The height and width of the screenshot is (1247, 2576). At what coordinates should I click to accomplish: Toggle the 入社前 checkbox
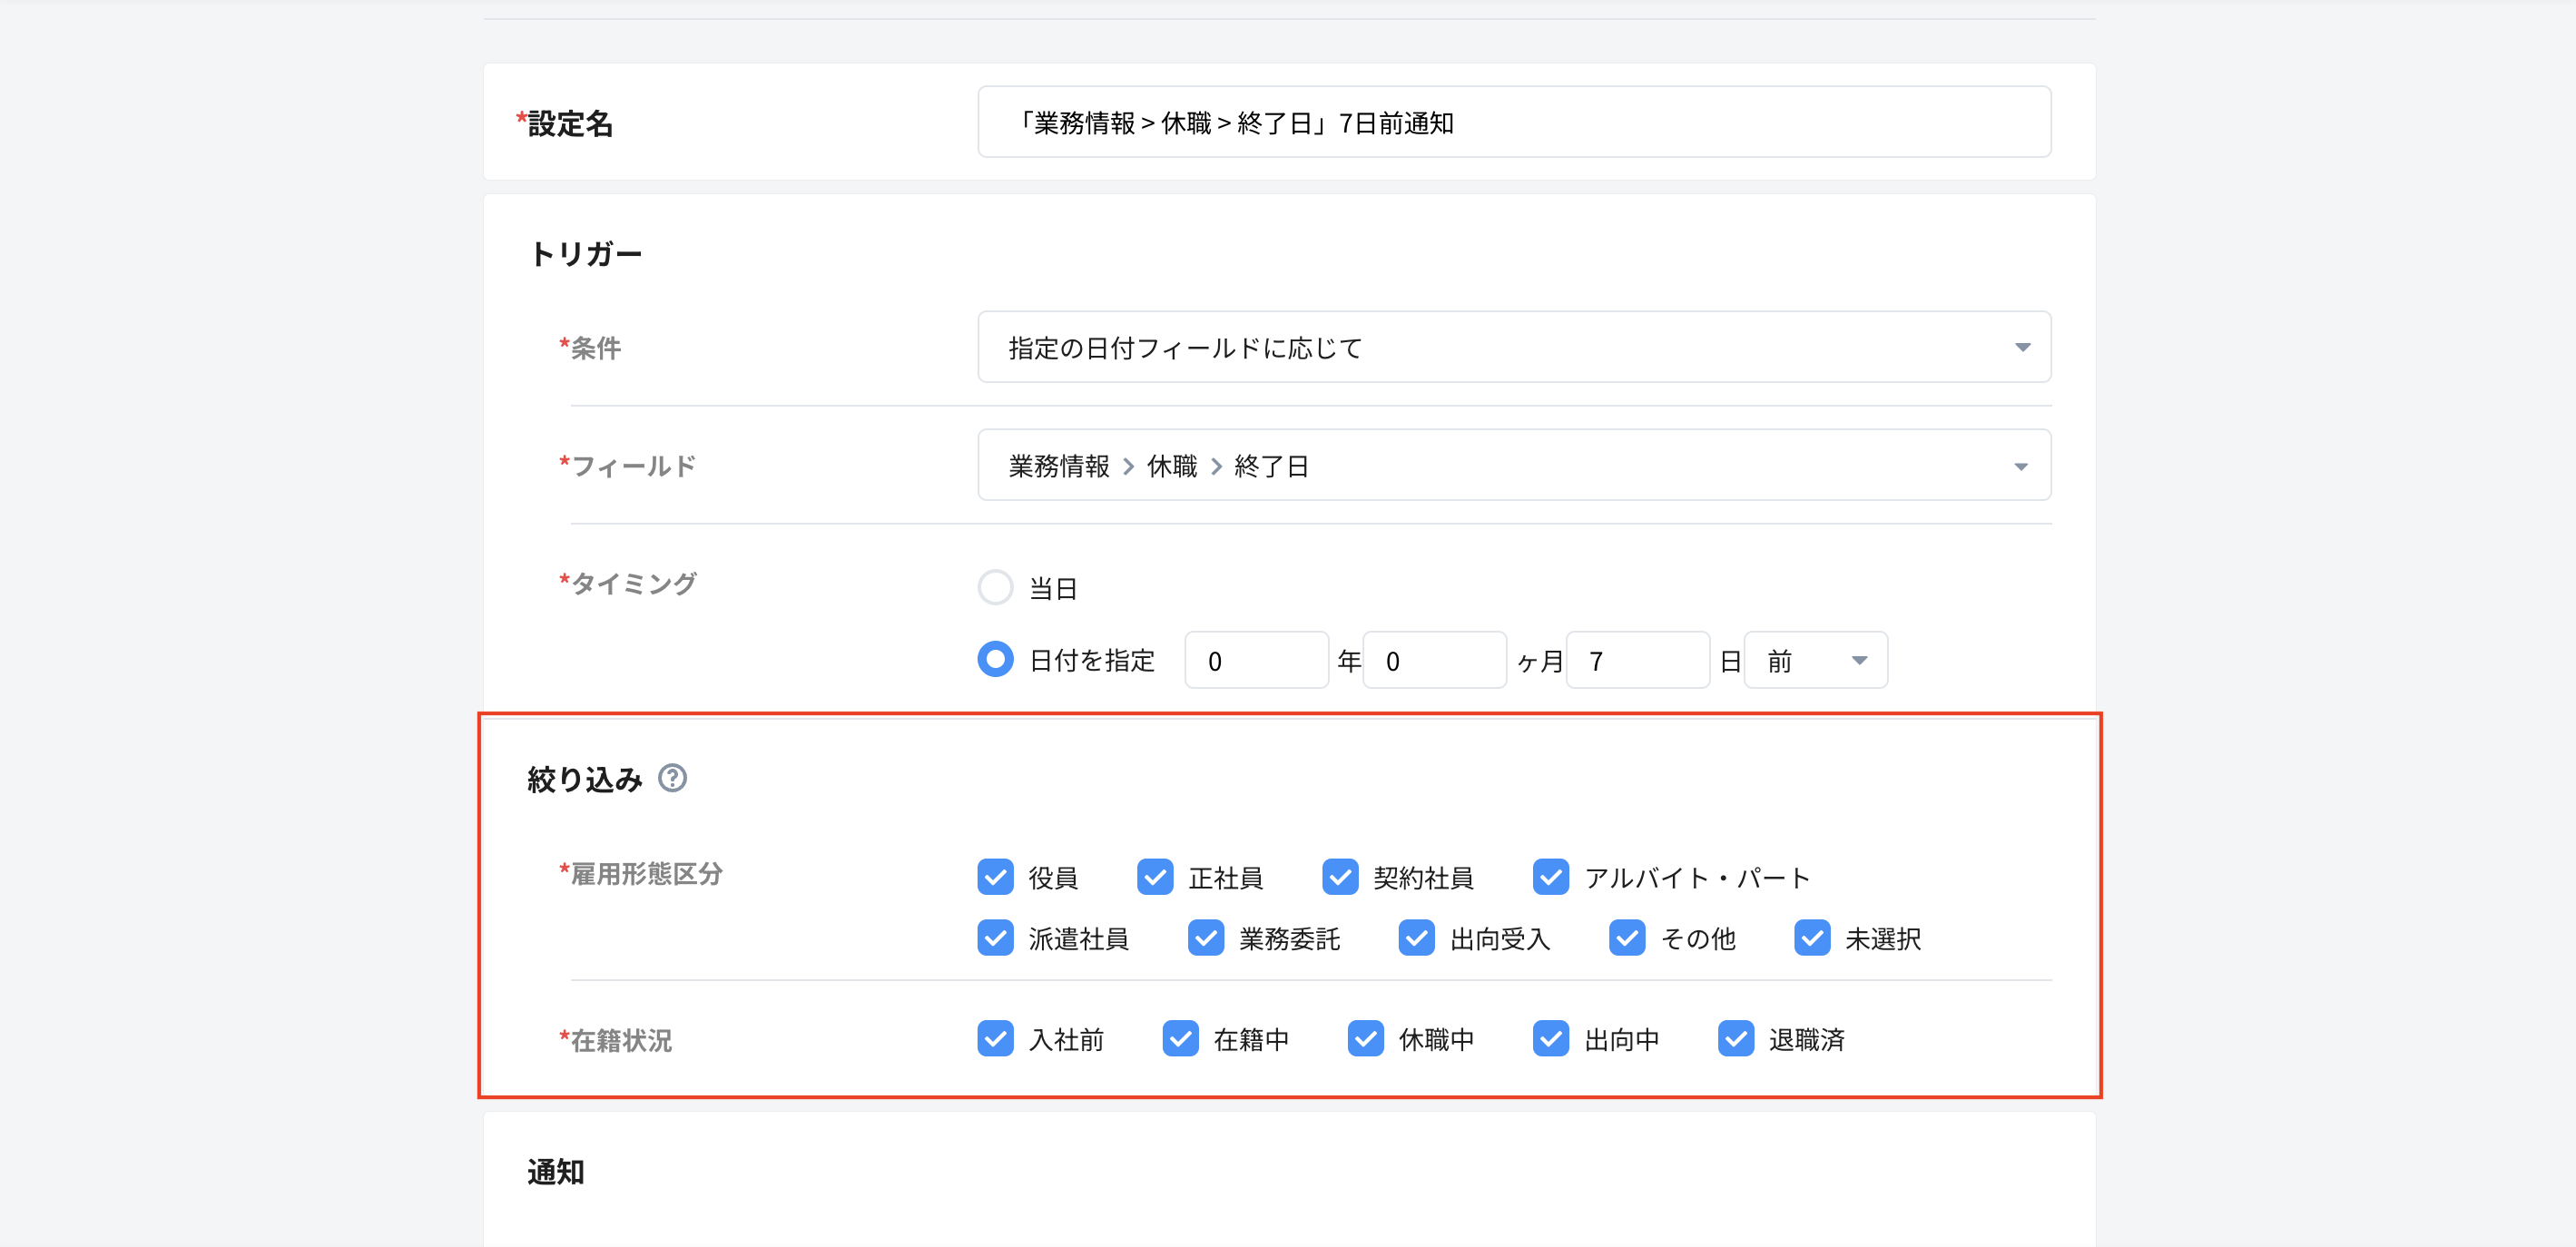tap(995, 1039)
